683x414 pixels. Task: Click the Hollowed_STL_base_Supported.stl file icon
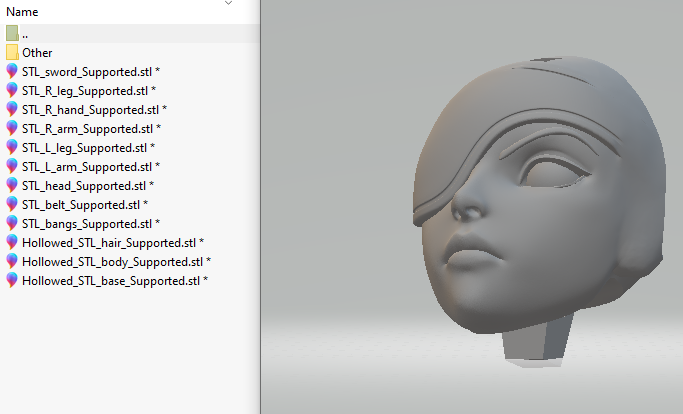(x=12, y=280)
